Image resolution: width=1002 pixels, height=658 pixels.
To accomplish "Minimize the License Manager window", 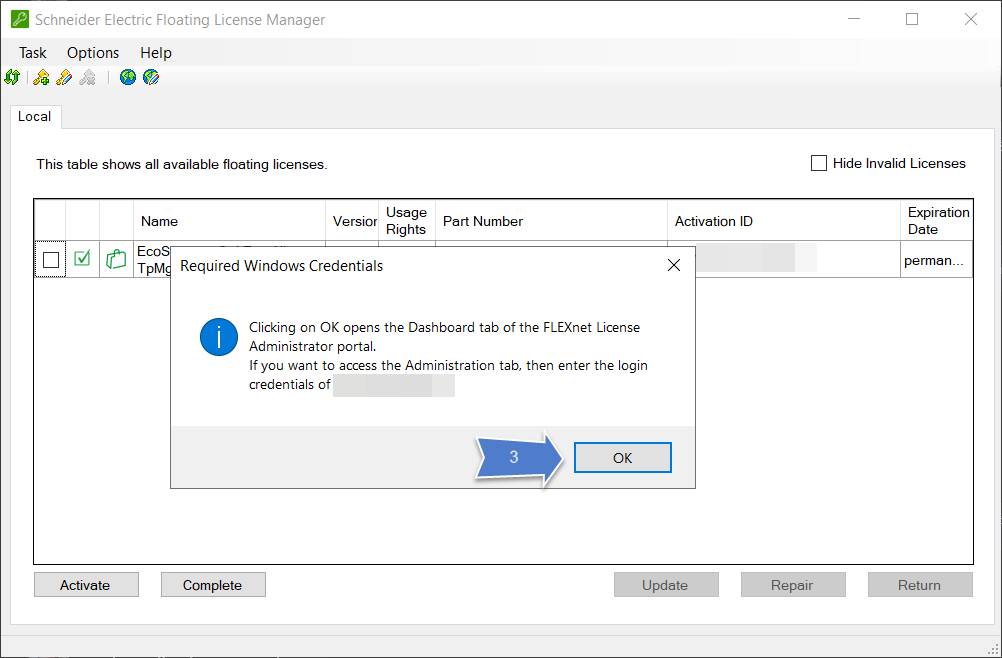I will point(854,19).
